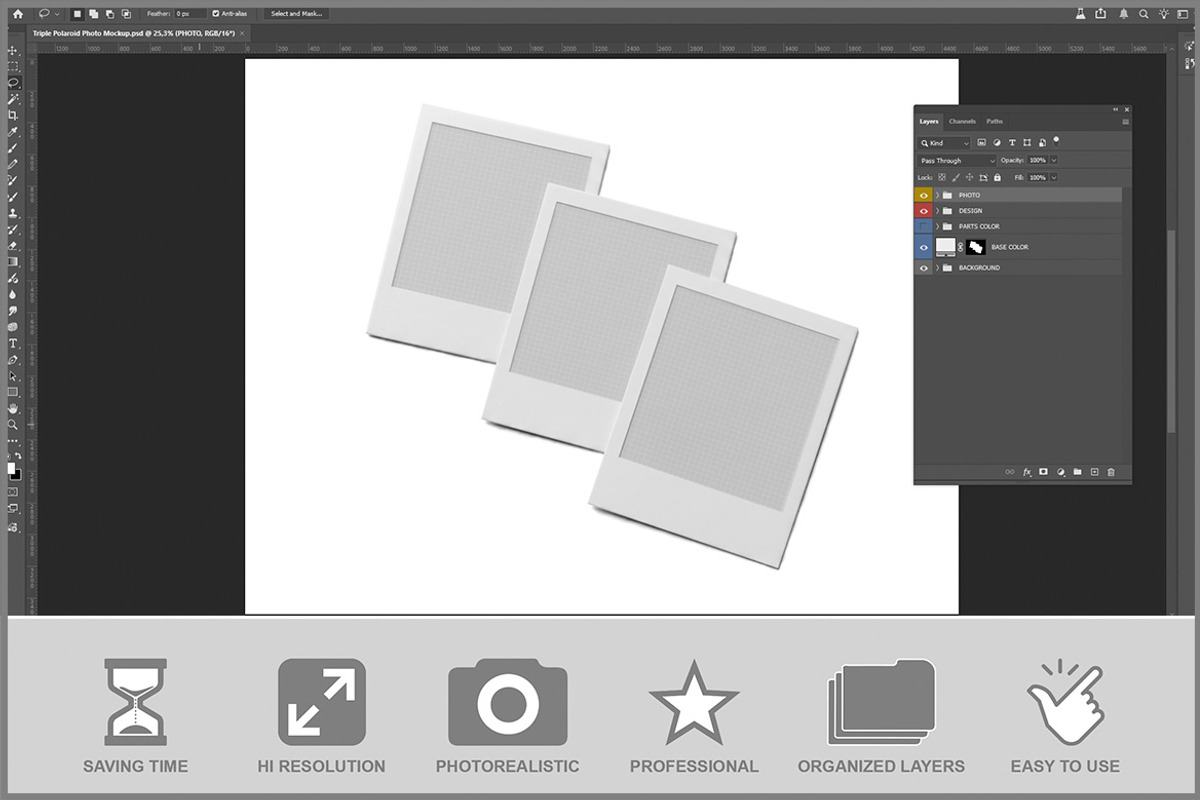Swap foreground and background colors

(20, 457)
